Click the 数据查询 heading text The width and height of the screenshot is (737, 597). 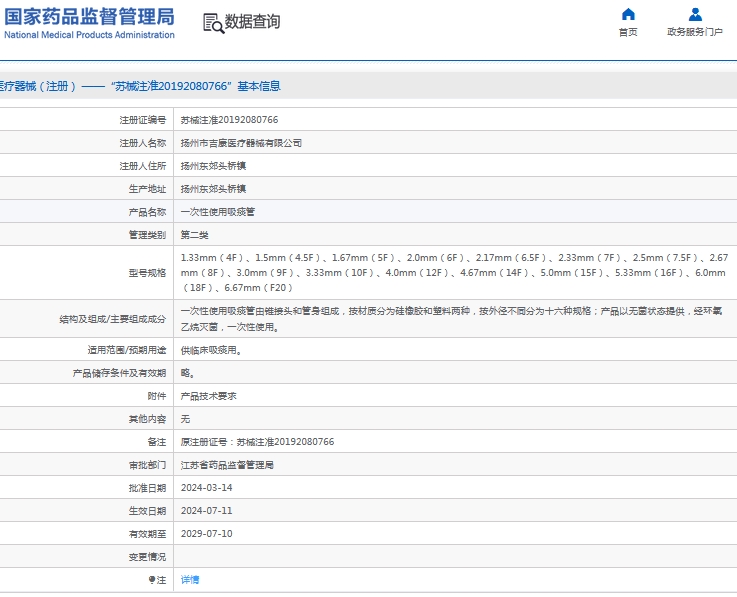click(252, 22)
